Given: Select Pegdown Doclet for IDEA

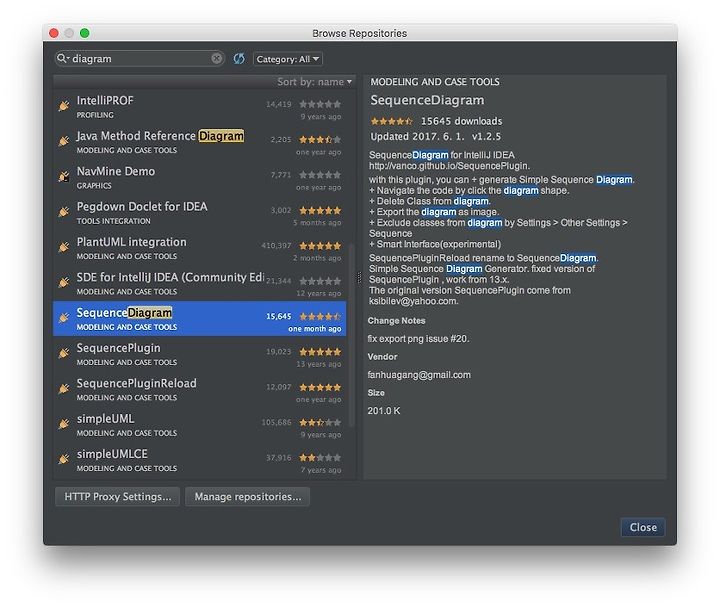Looking at the screenshot, I should [x=200, y=213].
